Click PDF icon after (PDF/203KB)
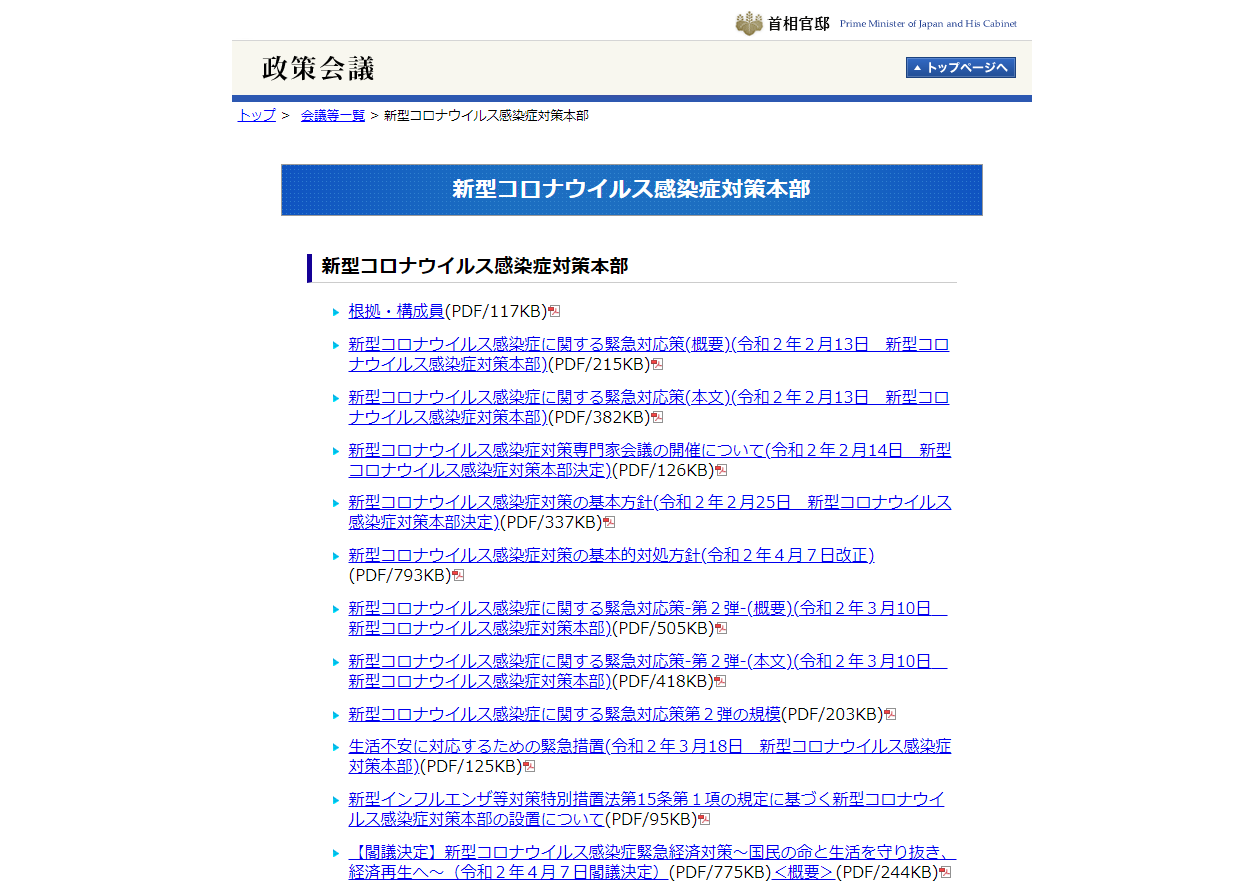1258x882 pixels. click(890, 714)
